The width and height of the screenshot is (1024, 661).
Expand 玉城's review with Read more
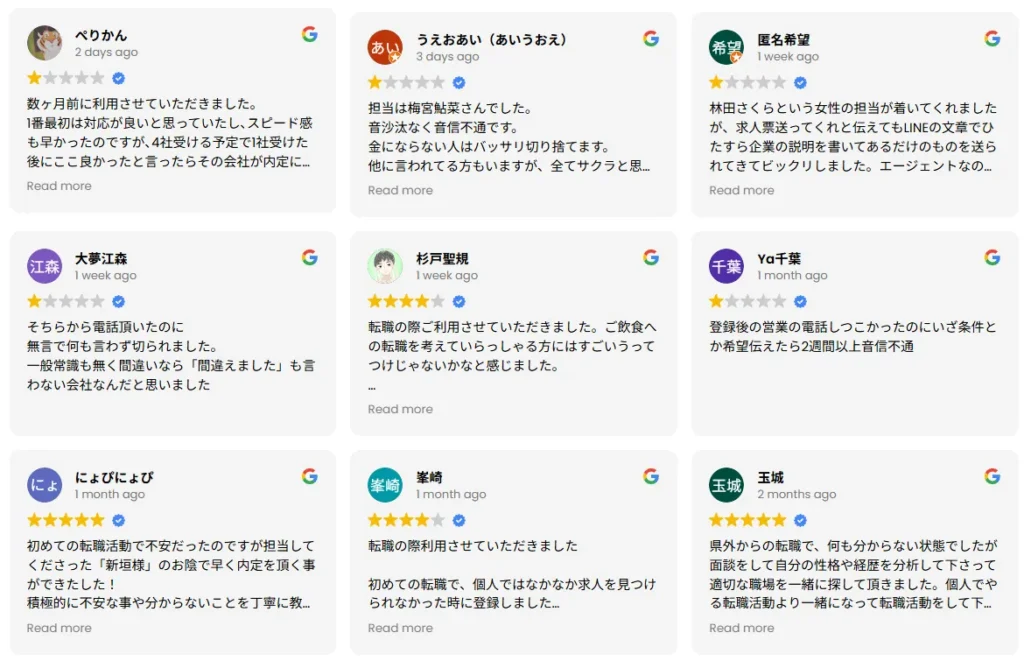pos(742,627)
